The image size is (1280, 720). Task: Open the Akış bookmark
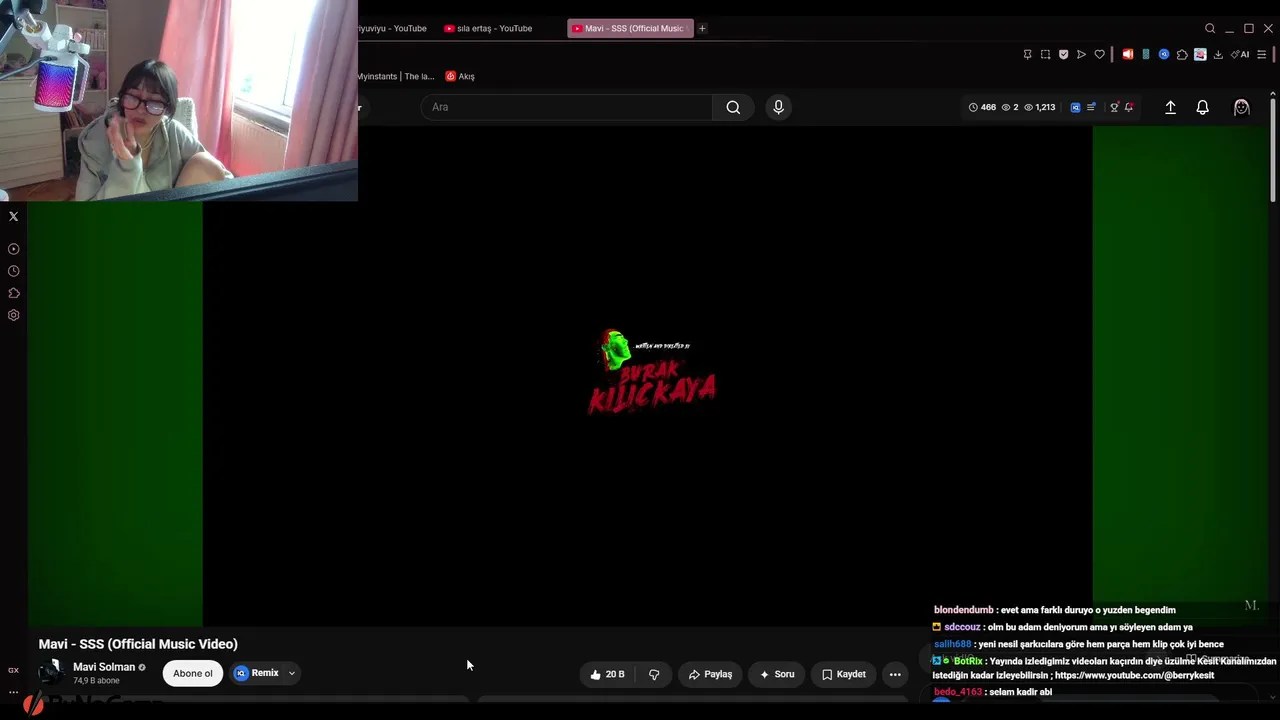click(460, 76)
